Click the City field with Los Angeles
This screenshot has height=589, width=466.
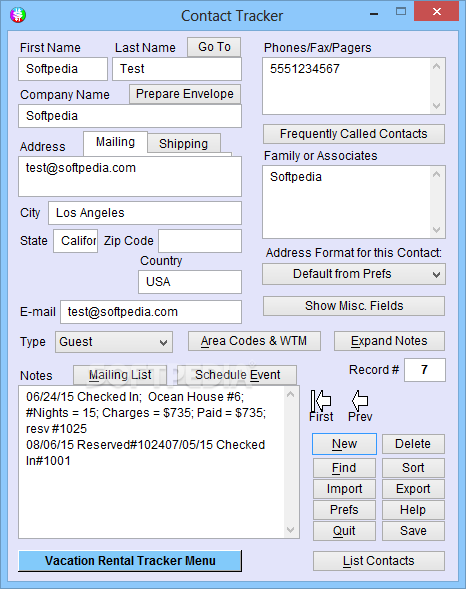pos(145,213)
